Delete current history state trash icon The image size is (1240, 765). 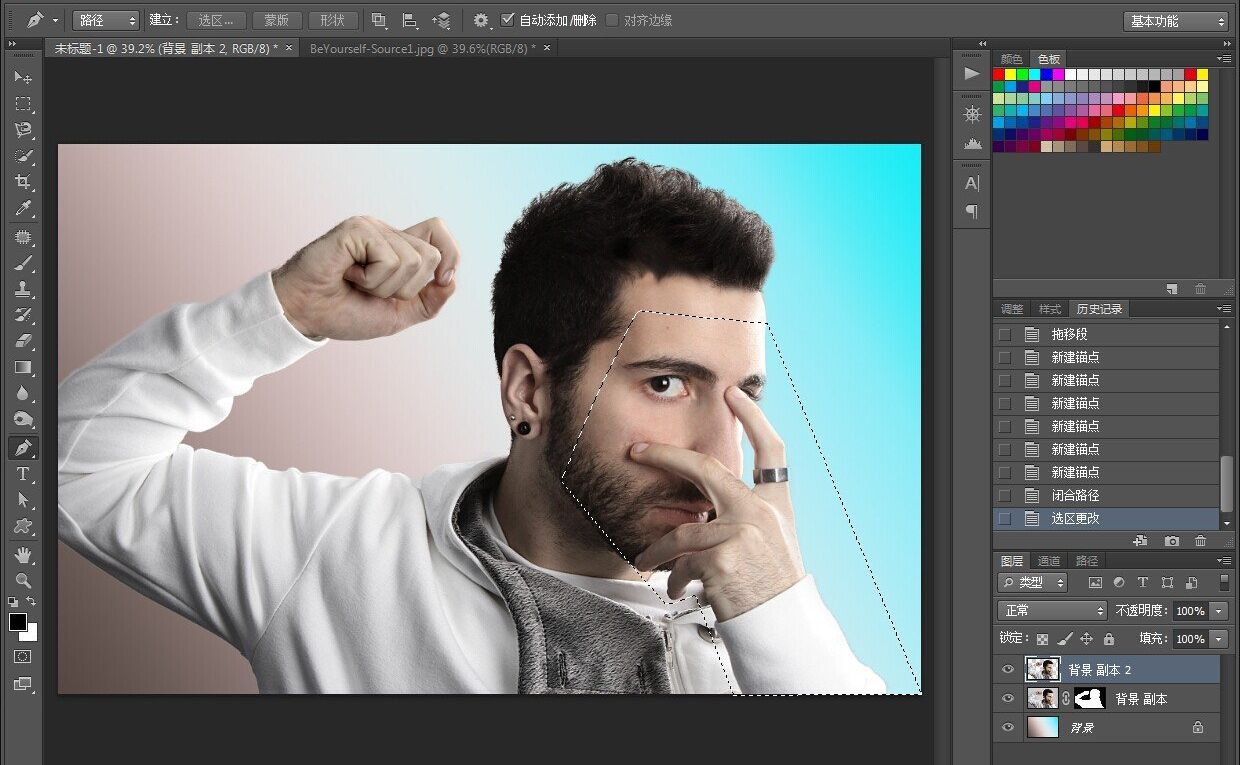1201,541
